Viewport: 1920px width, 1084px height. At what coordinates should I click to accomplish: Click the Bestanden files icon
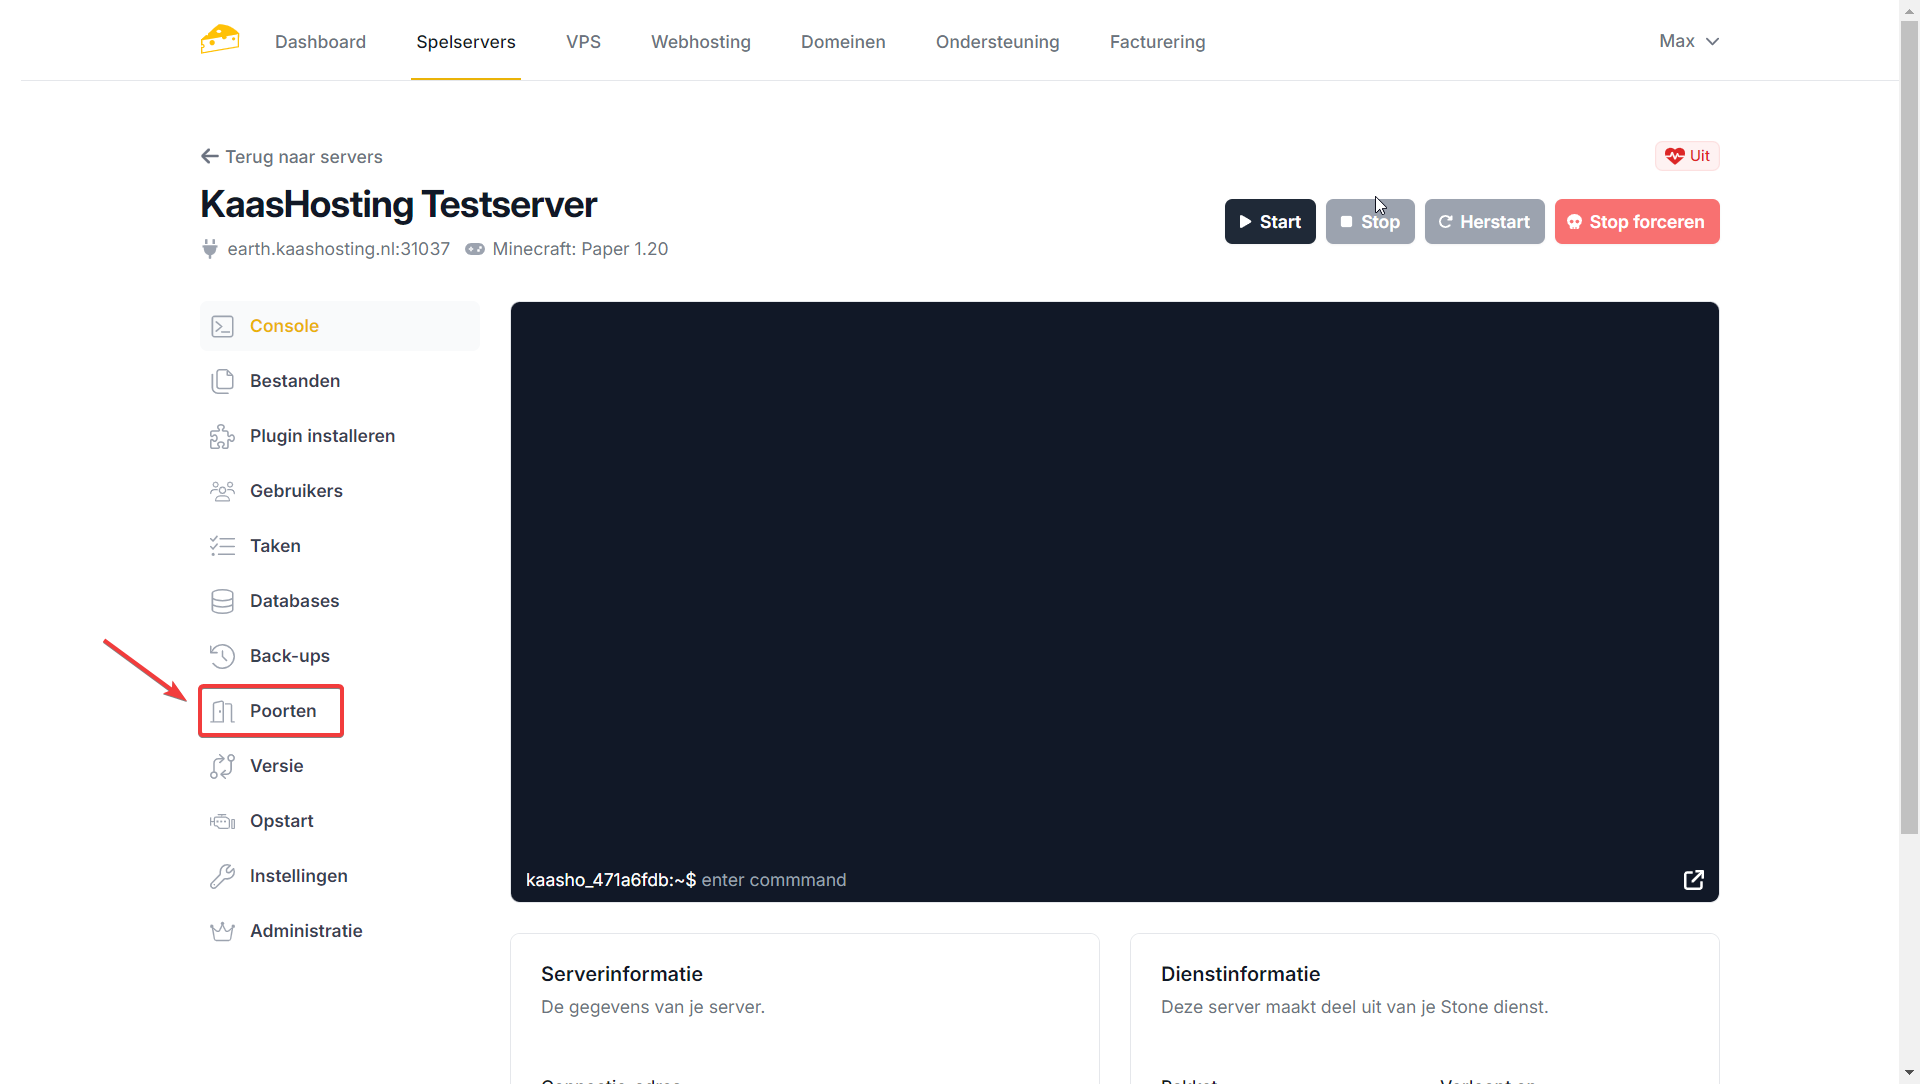(222, 381)
